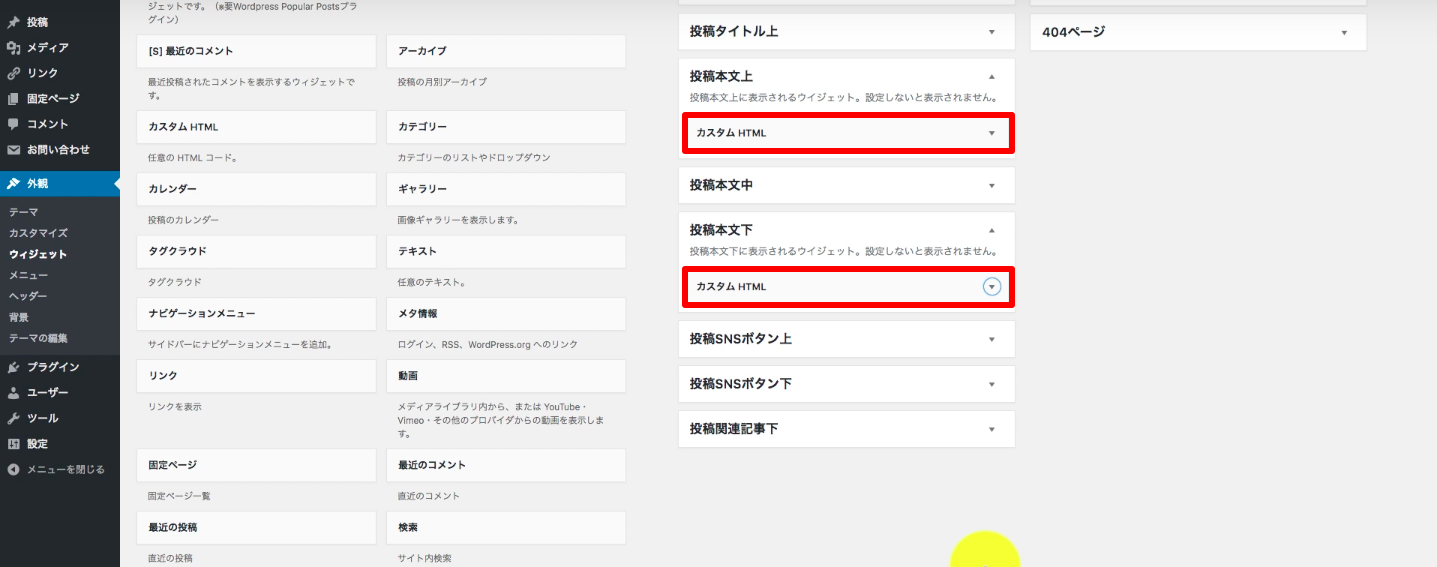The image size is (1437, 567).
Task: Click the chain link icon beside リンク
Action: coord(13,73)
